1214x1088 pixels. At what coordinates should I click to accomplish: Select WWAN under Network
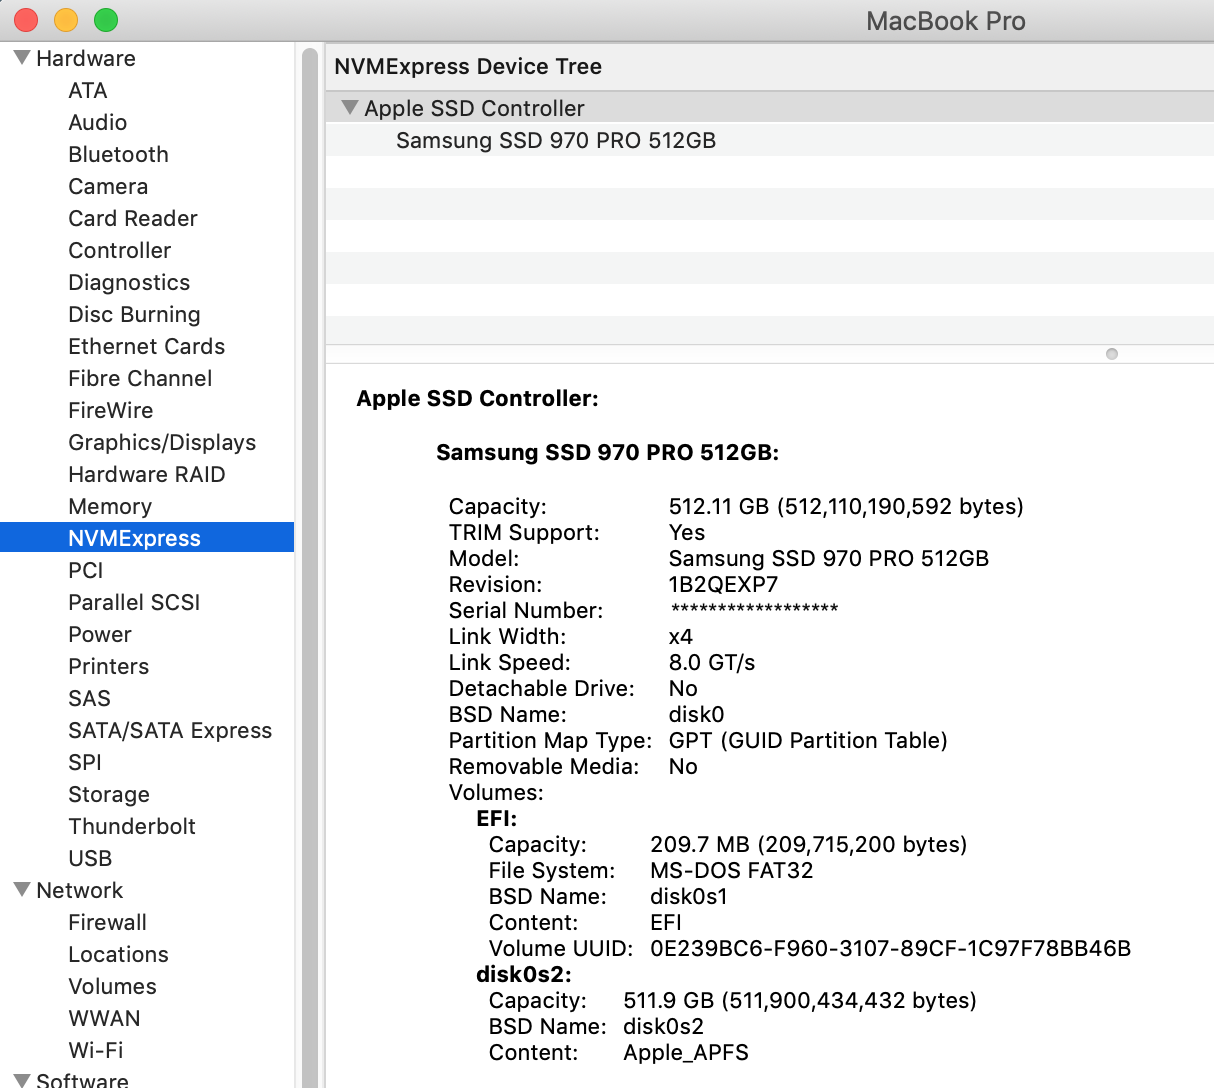click(x=105, y=1018)
